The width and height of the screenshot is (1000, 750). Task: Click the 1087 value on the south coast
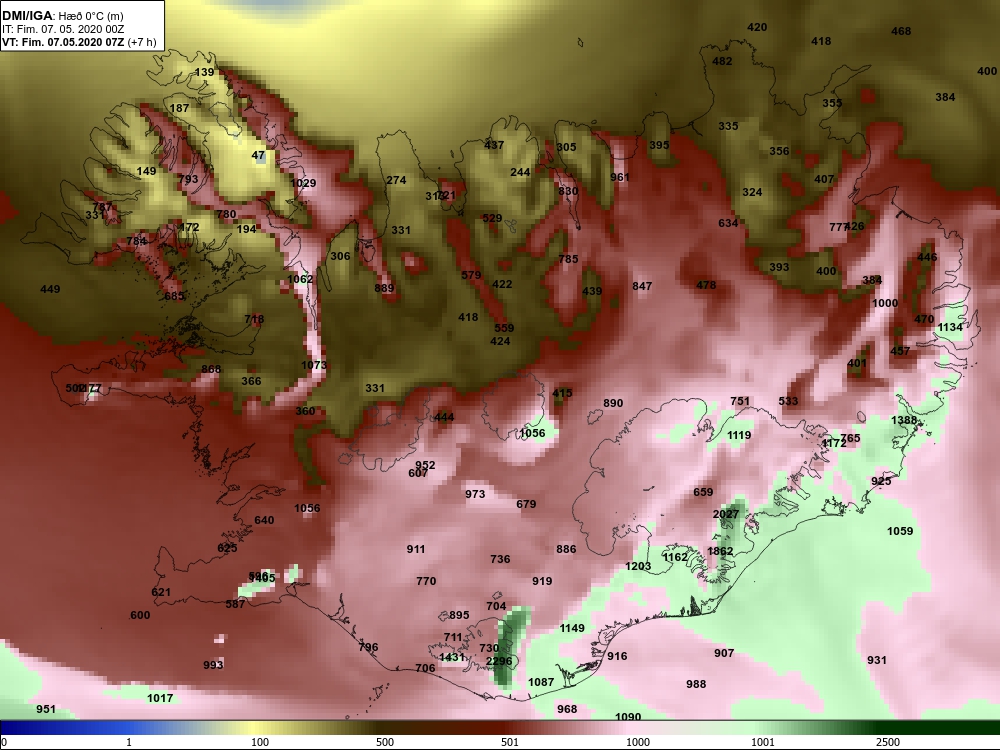click(541, 682)
